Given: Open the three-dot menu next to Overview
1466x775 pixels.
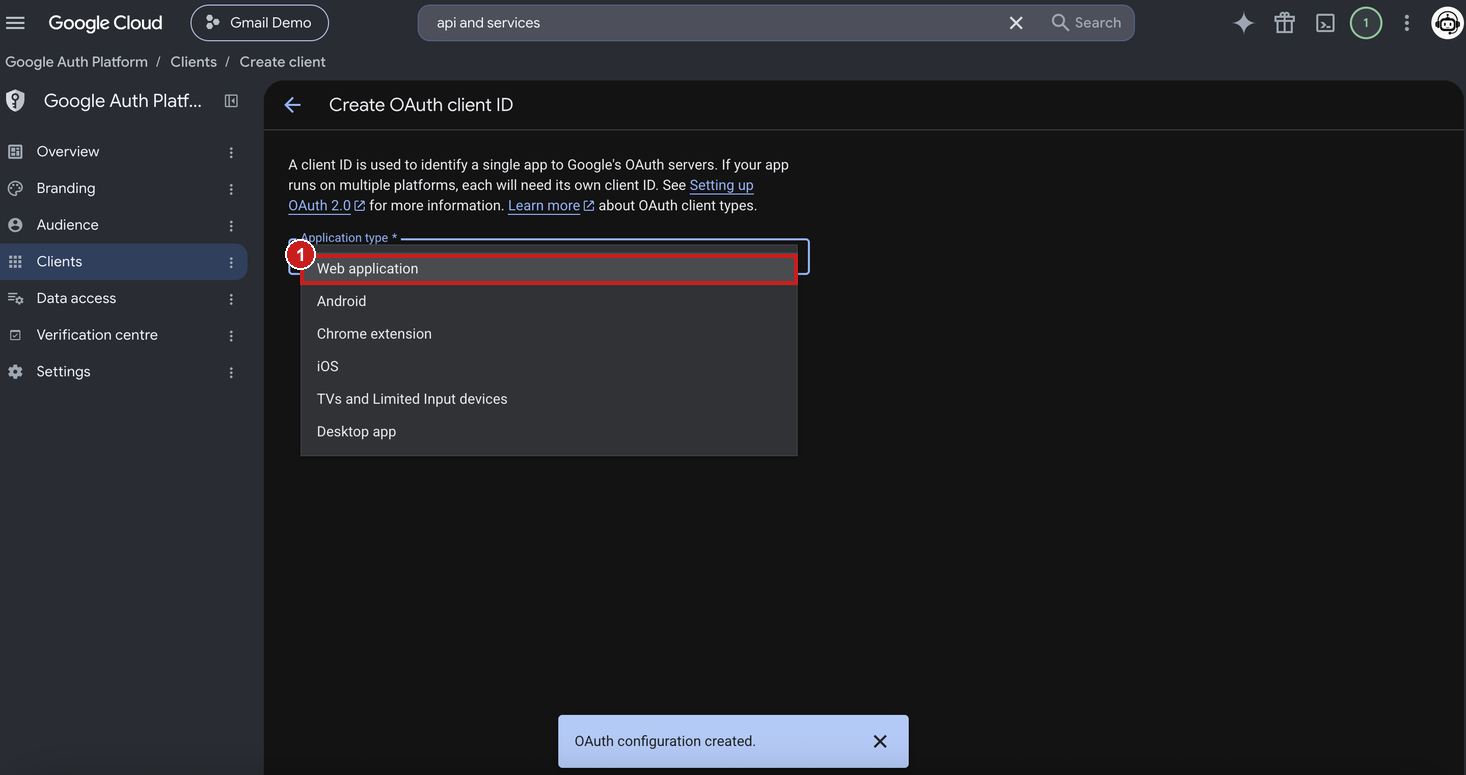Looking at the screenshot, I should (231, 153).
